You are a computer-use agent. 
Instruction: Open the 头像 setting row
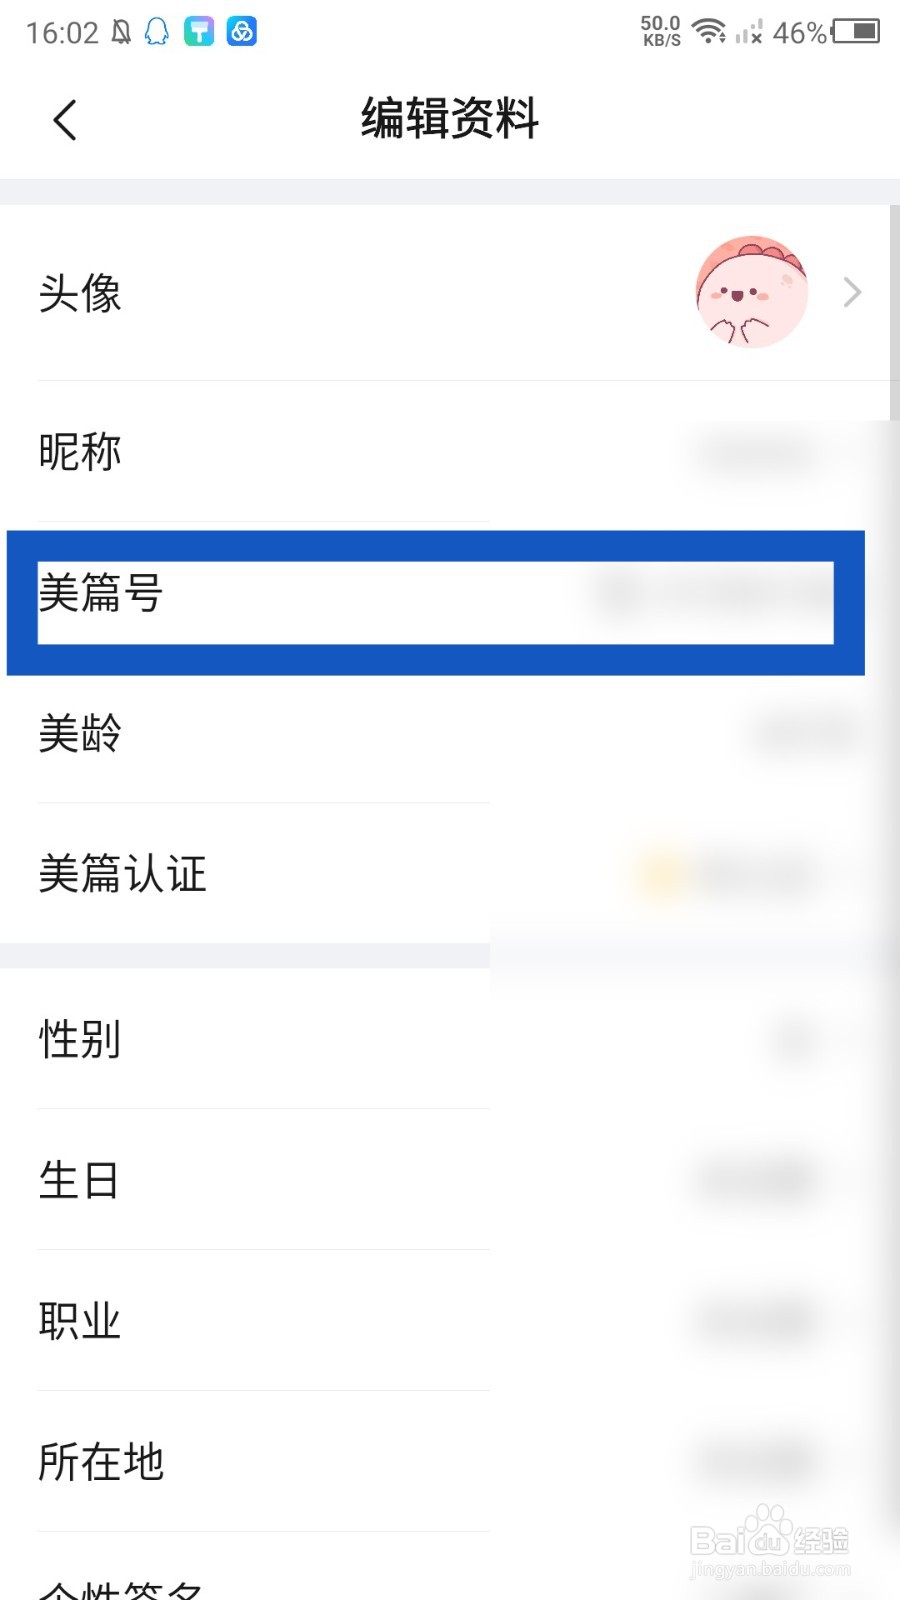coord(444,292)
